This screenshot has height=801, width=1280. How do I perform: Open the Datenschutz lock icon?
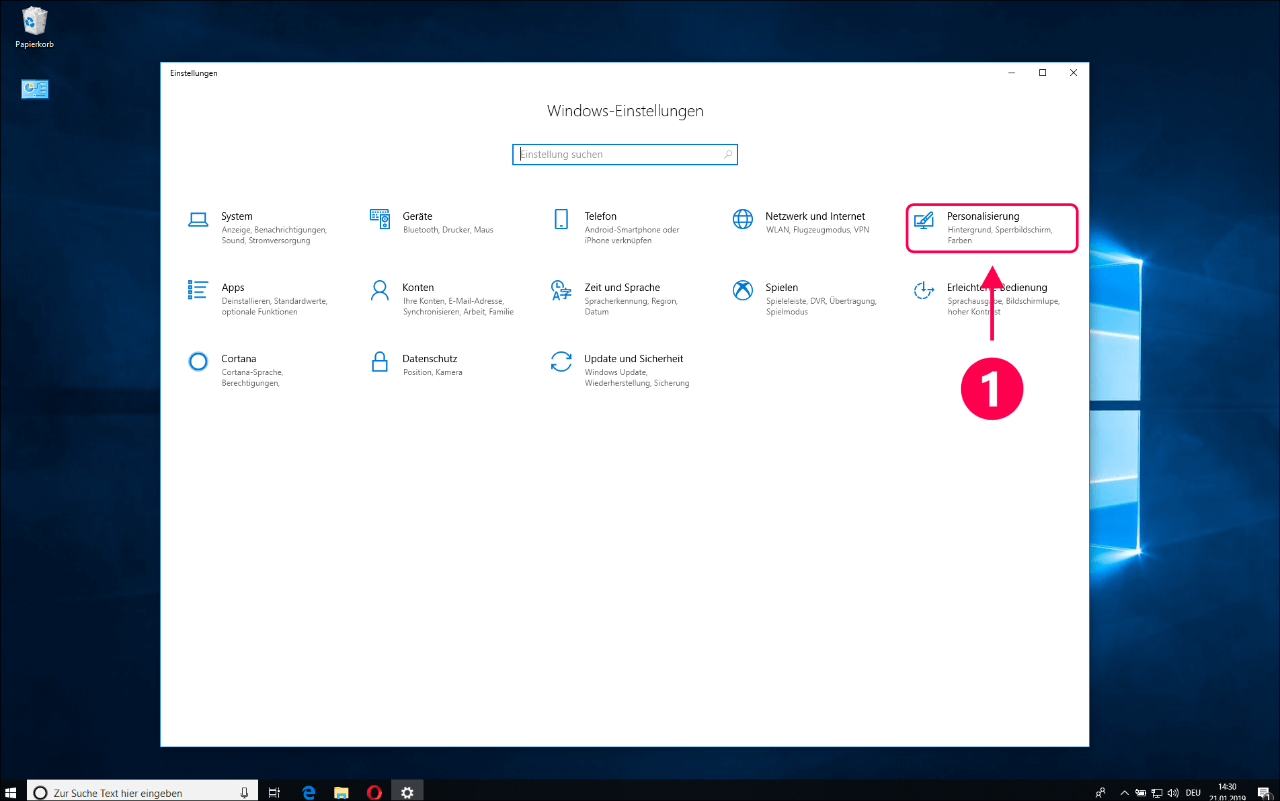tap(379, 361)
